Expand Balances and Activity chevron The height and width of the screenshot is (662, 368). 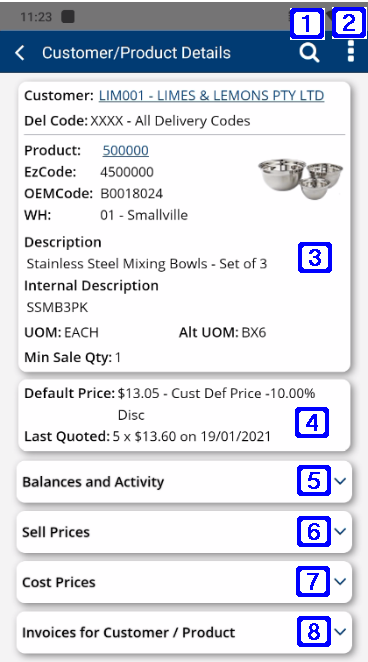click(x=340, y=481)
